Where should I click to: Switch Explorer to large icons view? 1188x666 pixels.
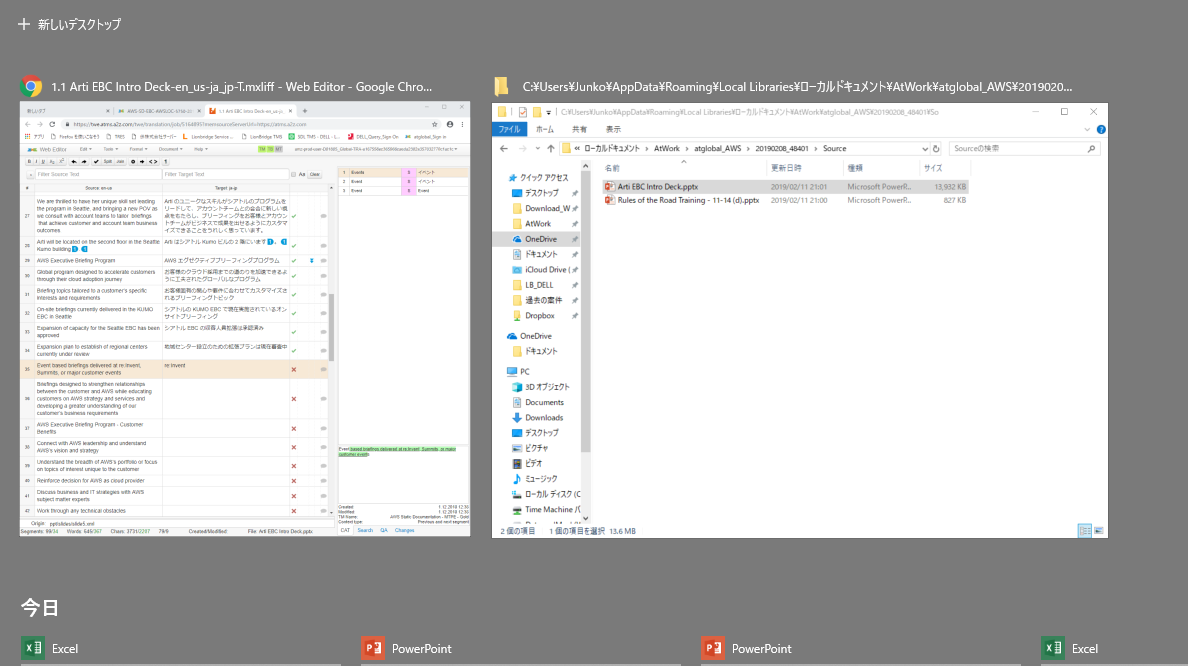coord(1098,530)
